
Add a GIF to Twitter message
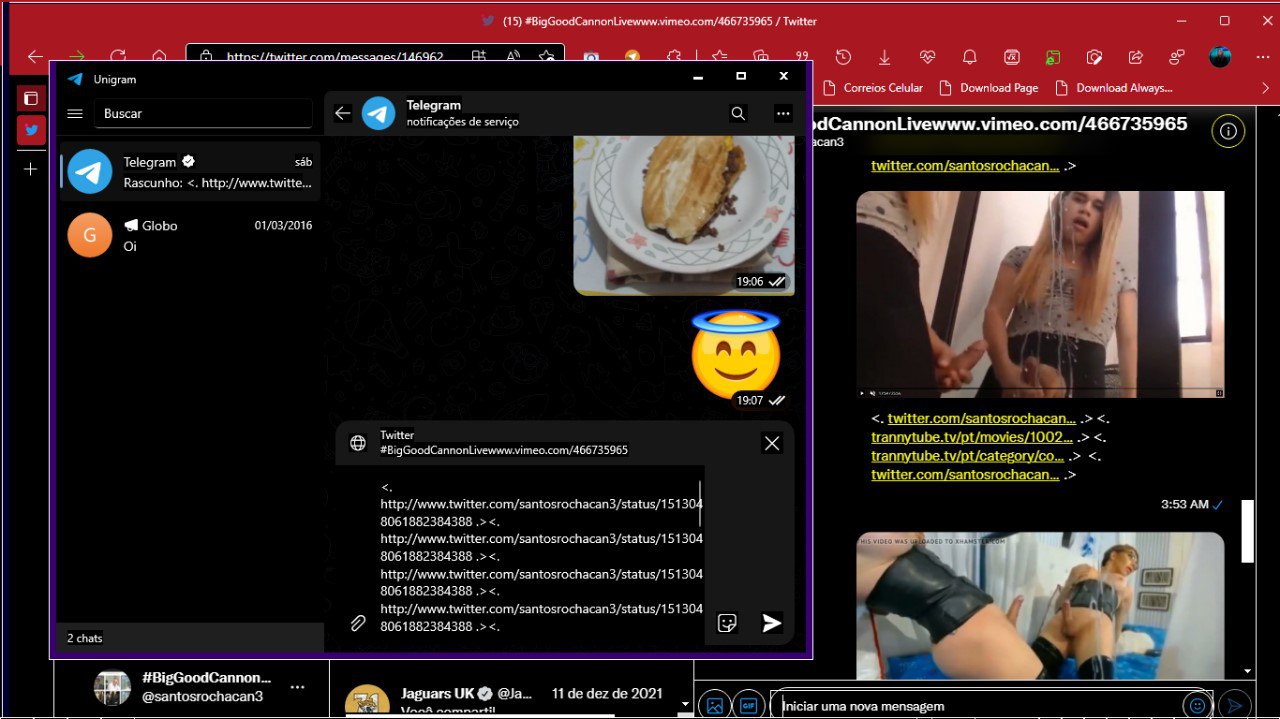coord(748,705)
